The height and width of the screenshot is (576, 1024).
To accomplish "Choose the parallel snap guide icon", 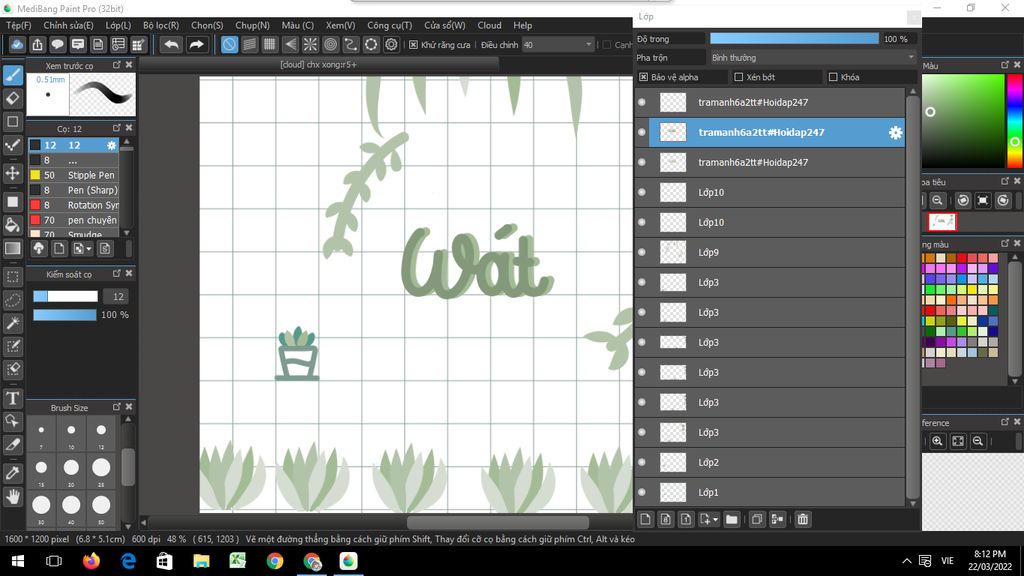I will tap(249, 44).
